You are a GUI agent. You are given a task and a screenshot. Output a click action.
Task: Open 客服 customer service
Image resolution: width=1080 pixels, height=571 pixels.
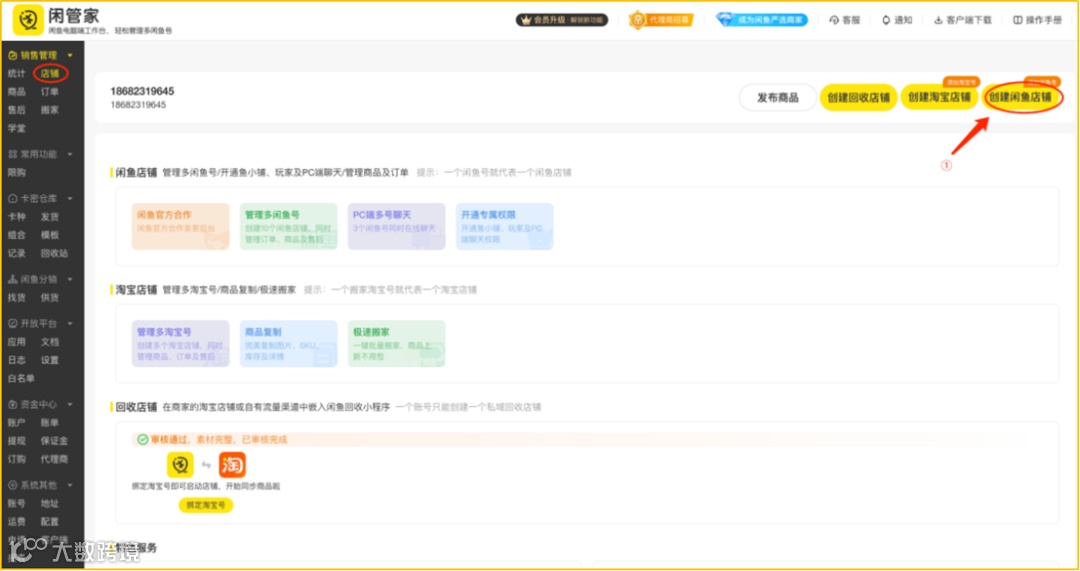coord(845,21)
